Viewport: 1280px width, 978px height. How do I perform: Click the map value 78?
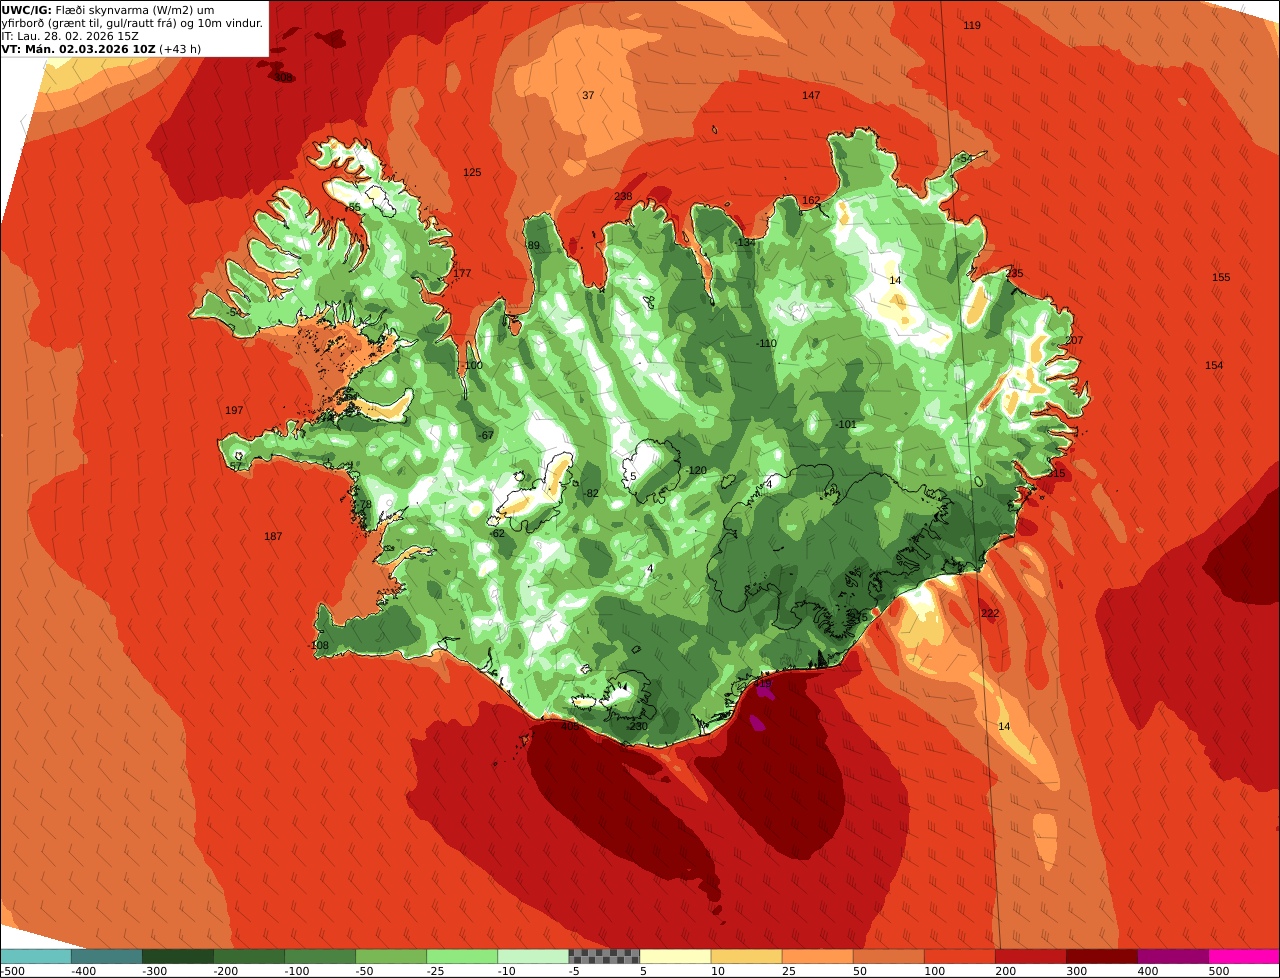click(365, 504)
